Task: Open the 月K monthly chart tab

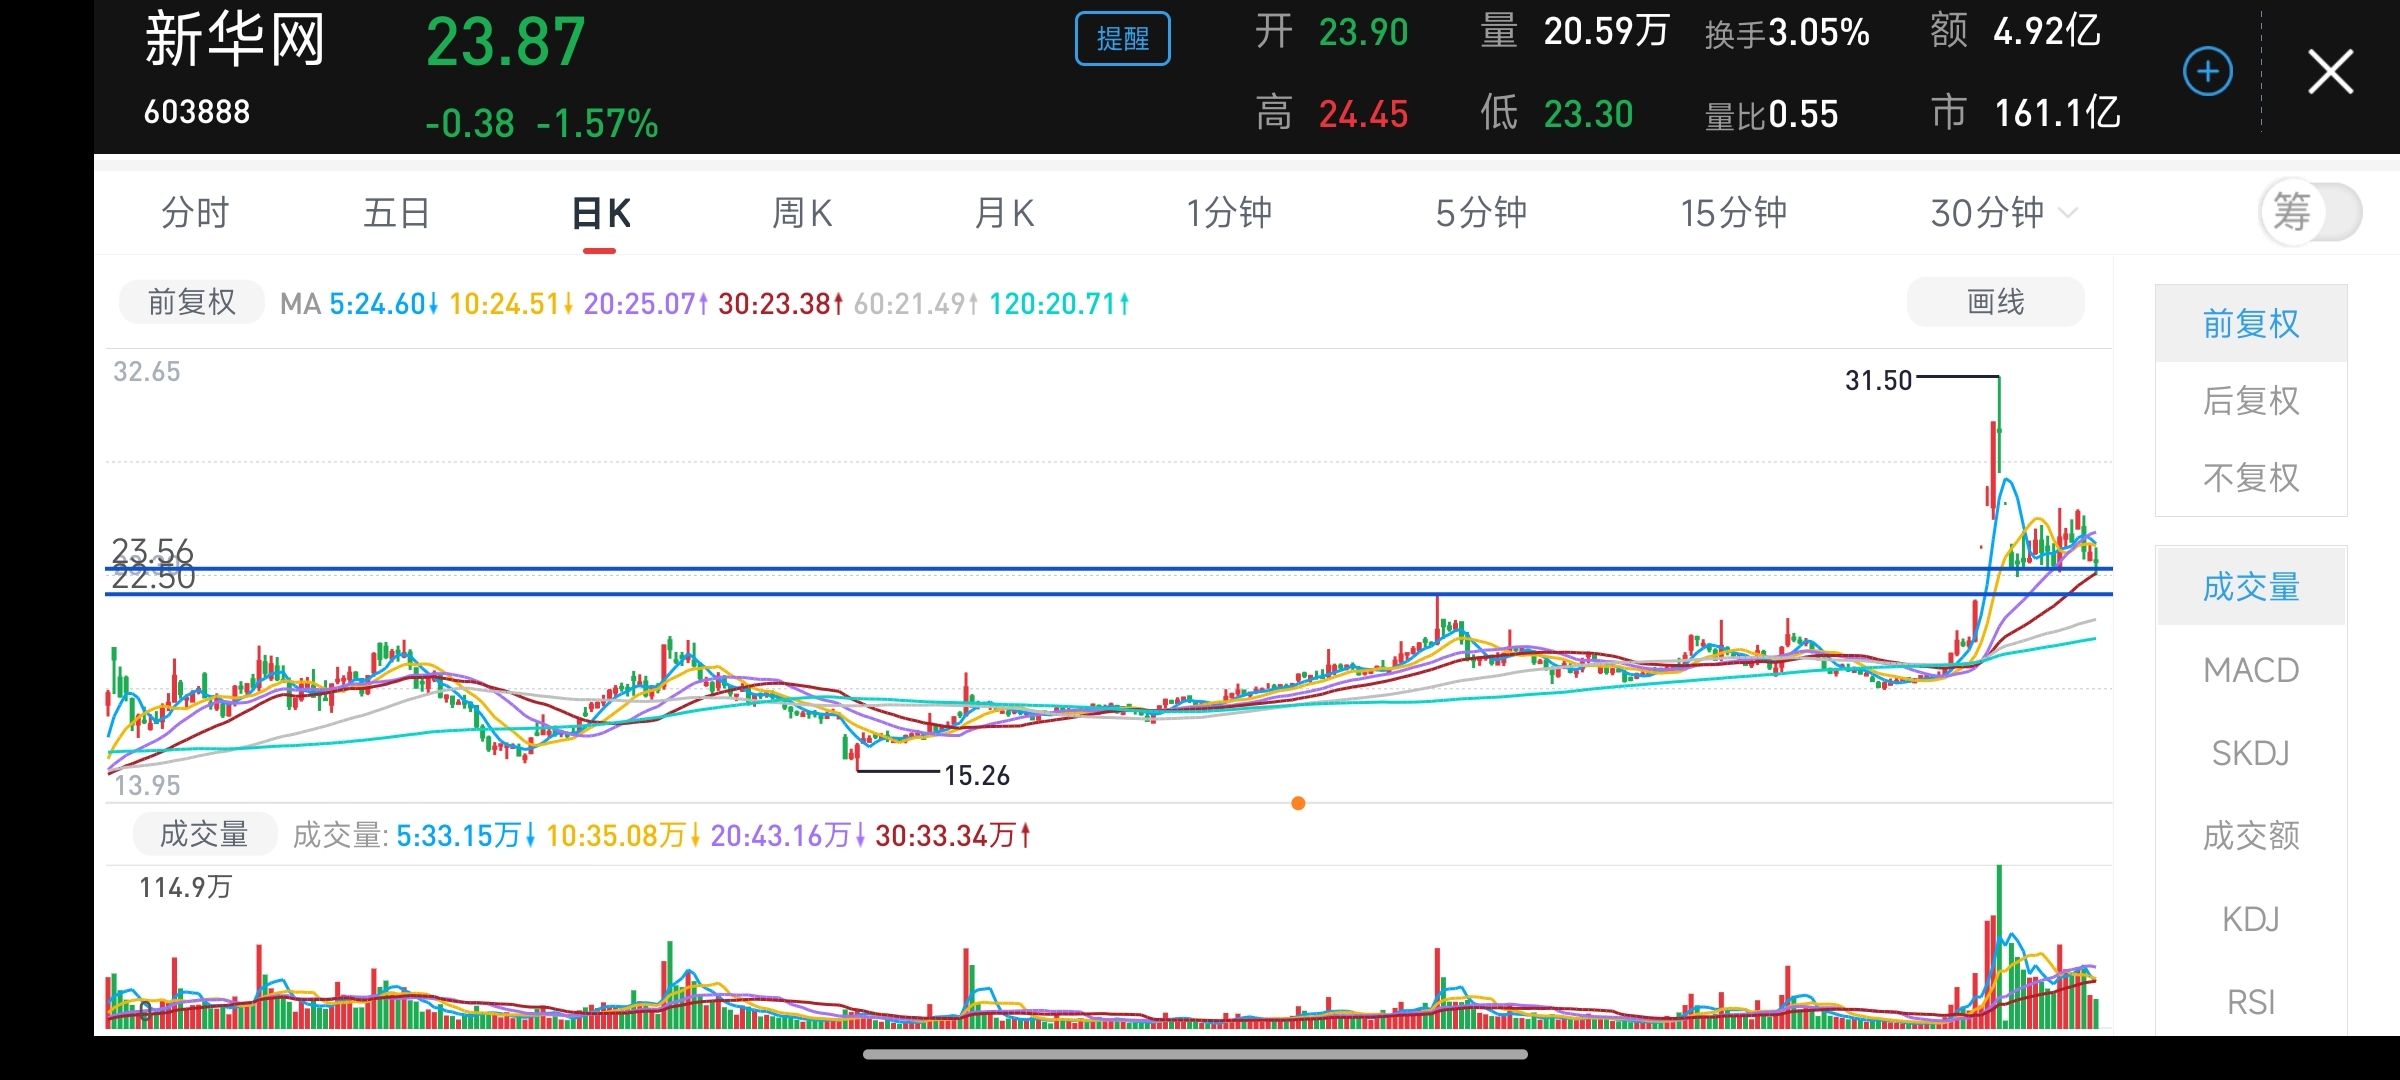Action: [1004, 212]
